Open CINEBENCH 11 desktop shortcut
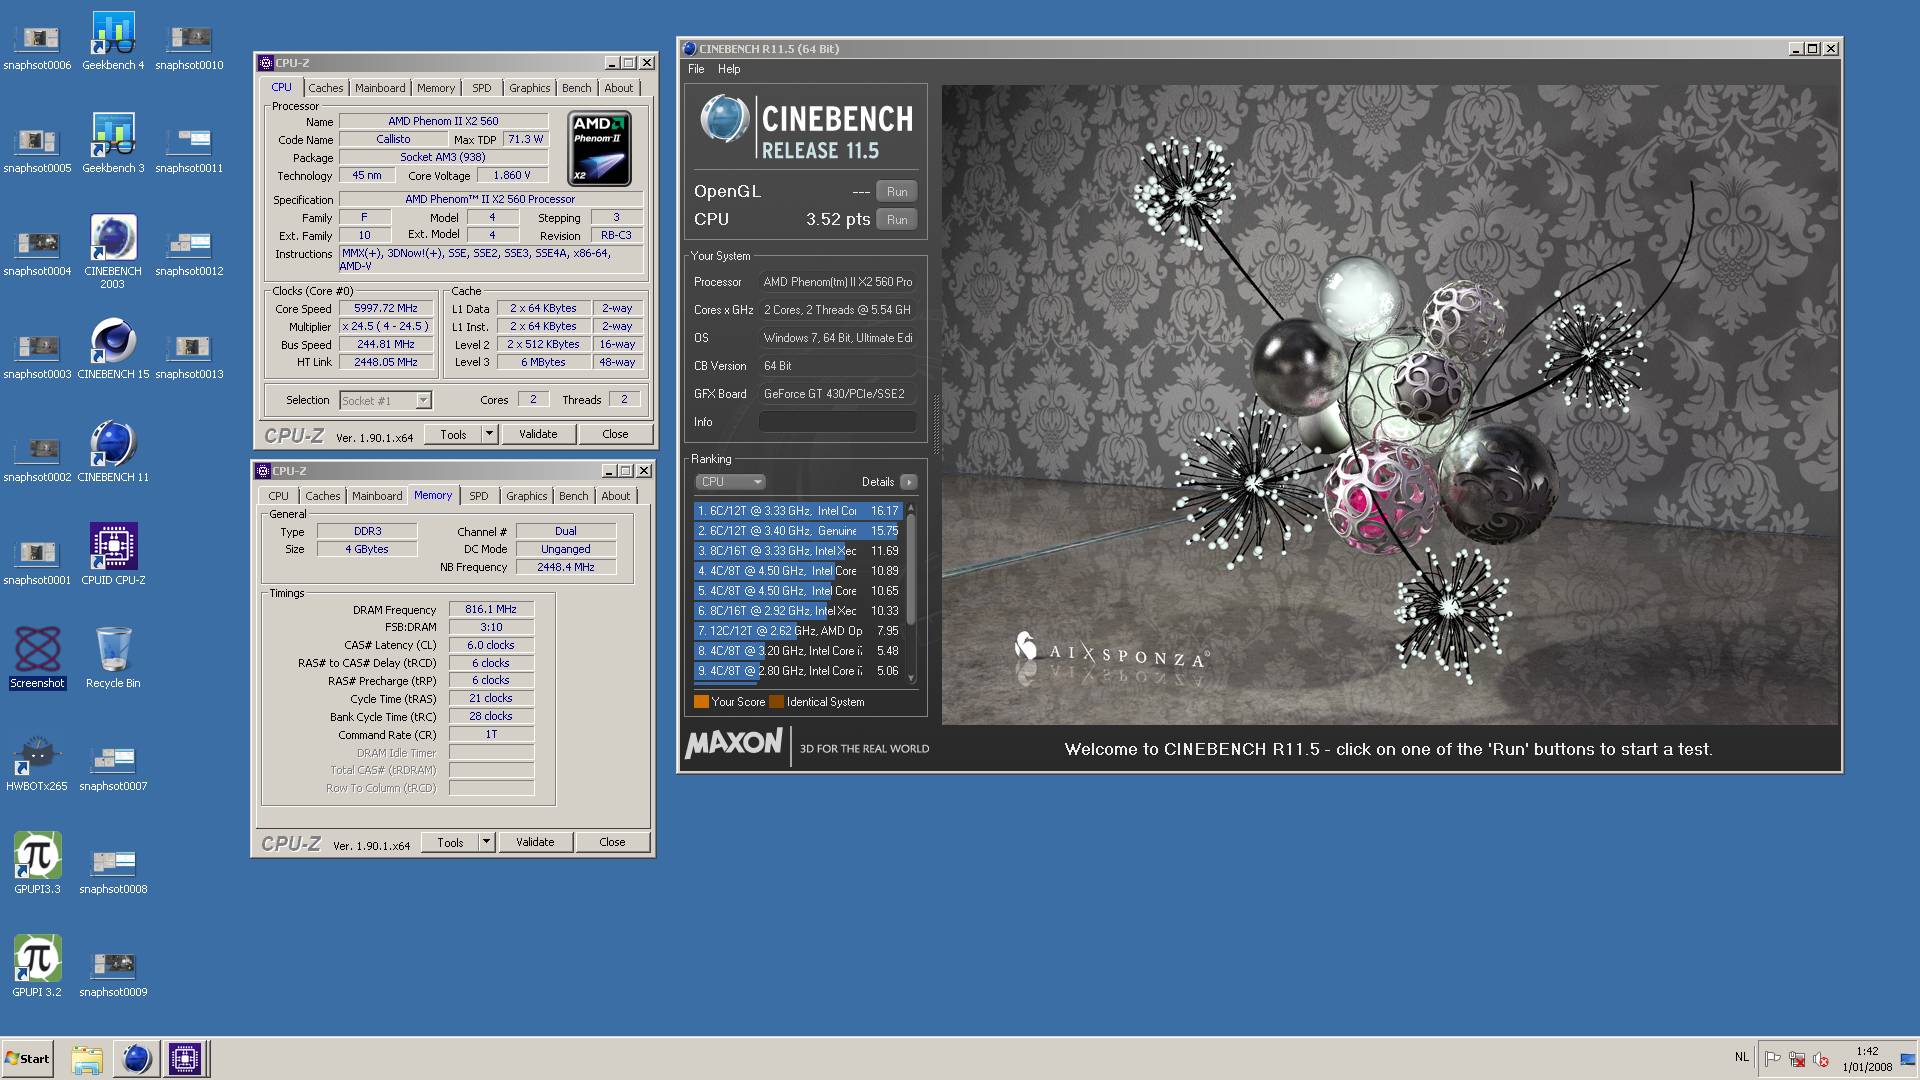 [113, 453]
